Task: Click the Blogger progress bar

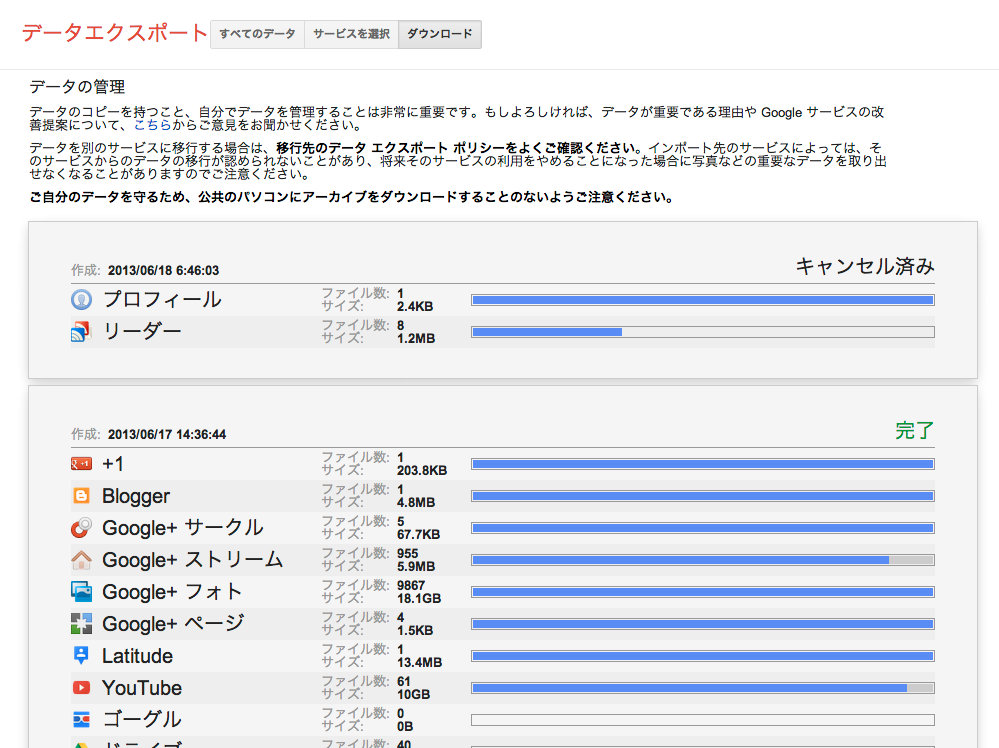Action: [x=703, y=496]
